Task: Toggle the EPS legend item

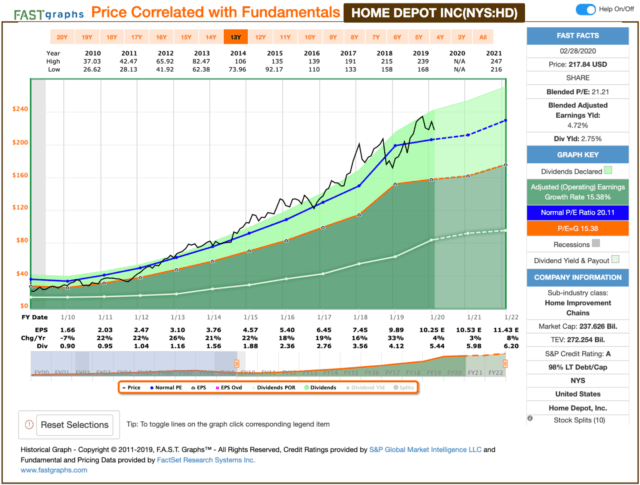Action: pos(199,387)
